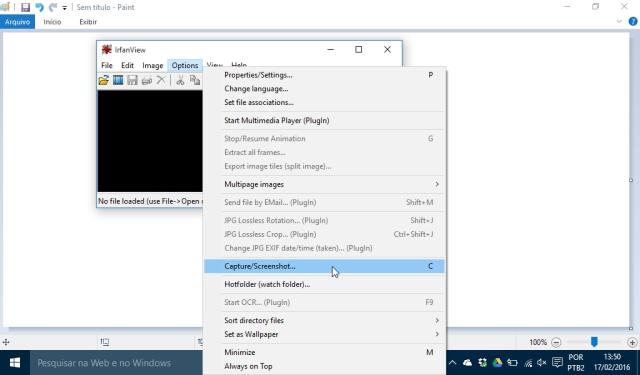Click the Wi-Fi network tray icon

[528, 362]
